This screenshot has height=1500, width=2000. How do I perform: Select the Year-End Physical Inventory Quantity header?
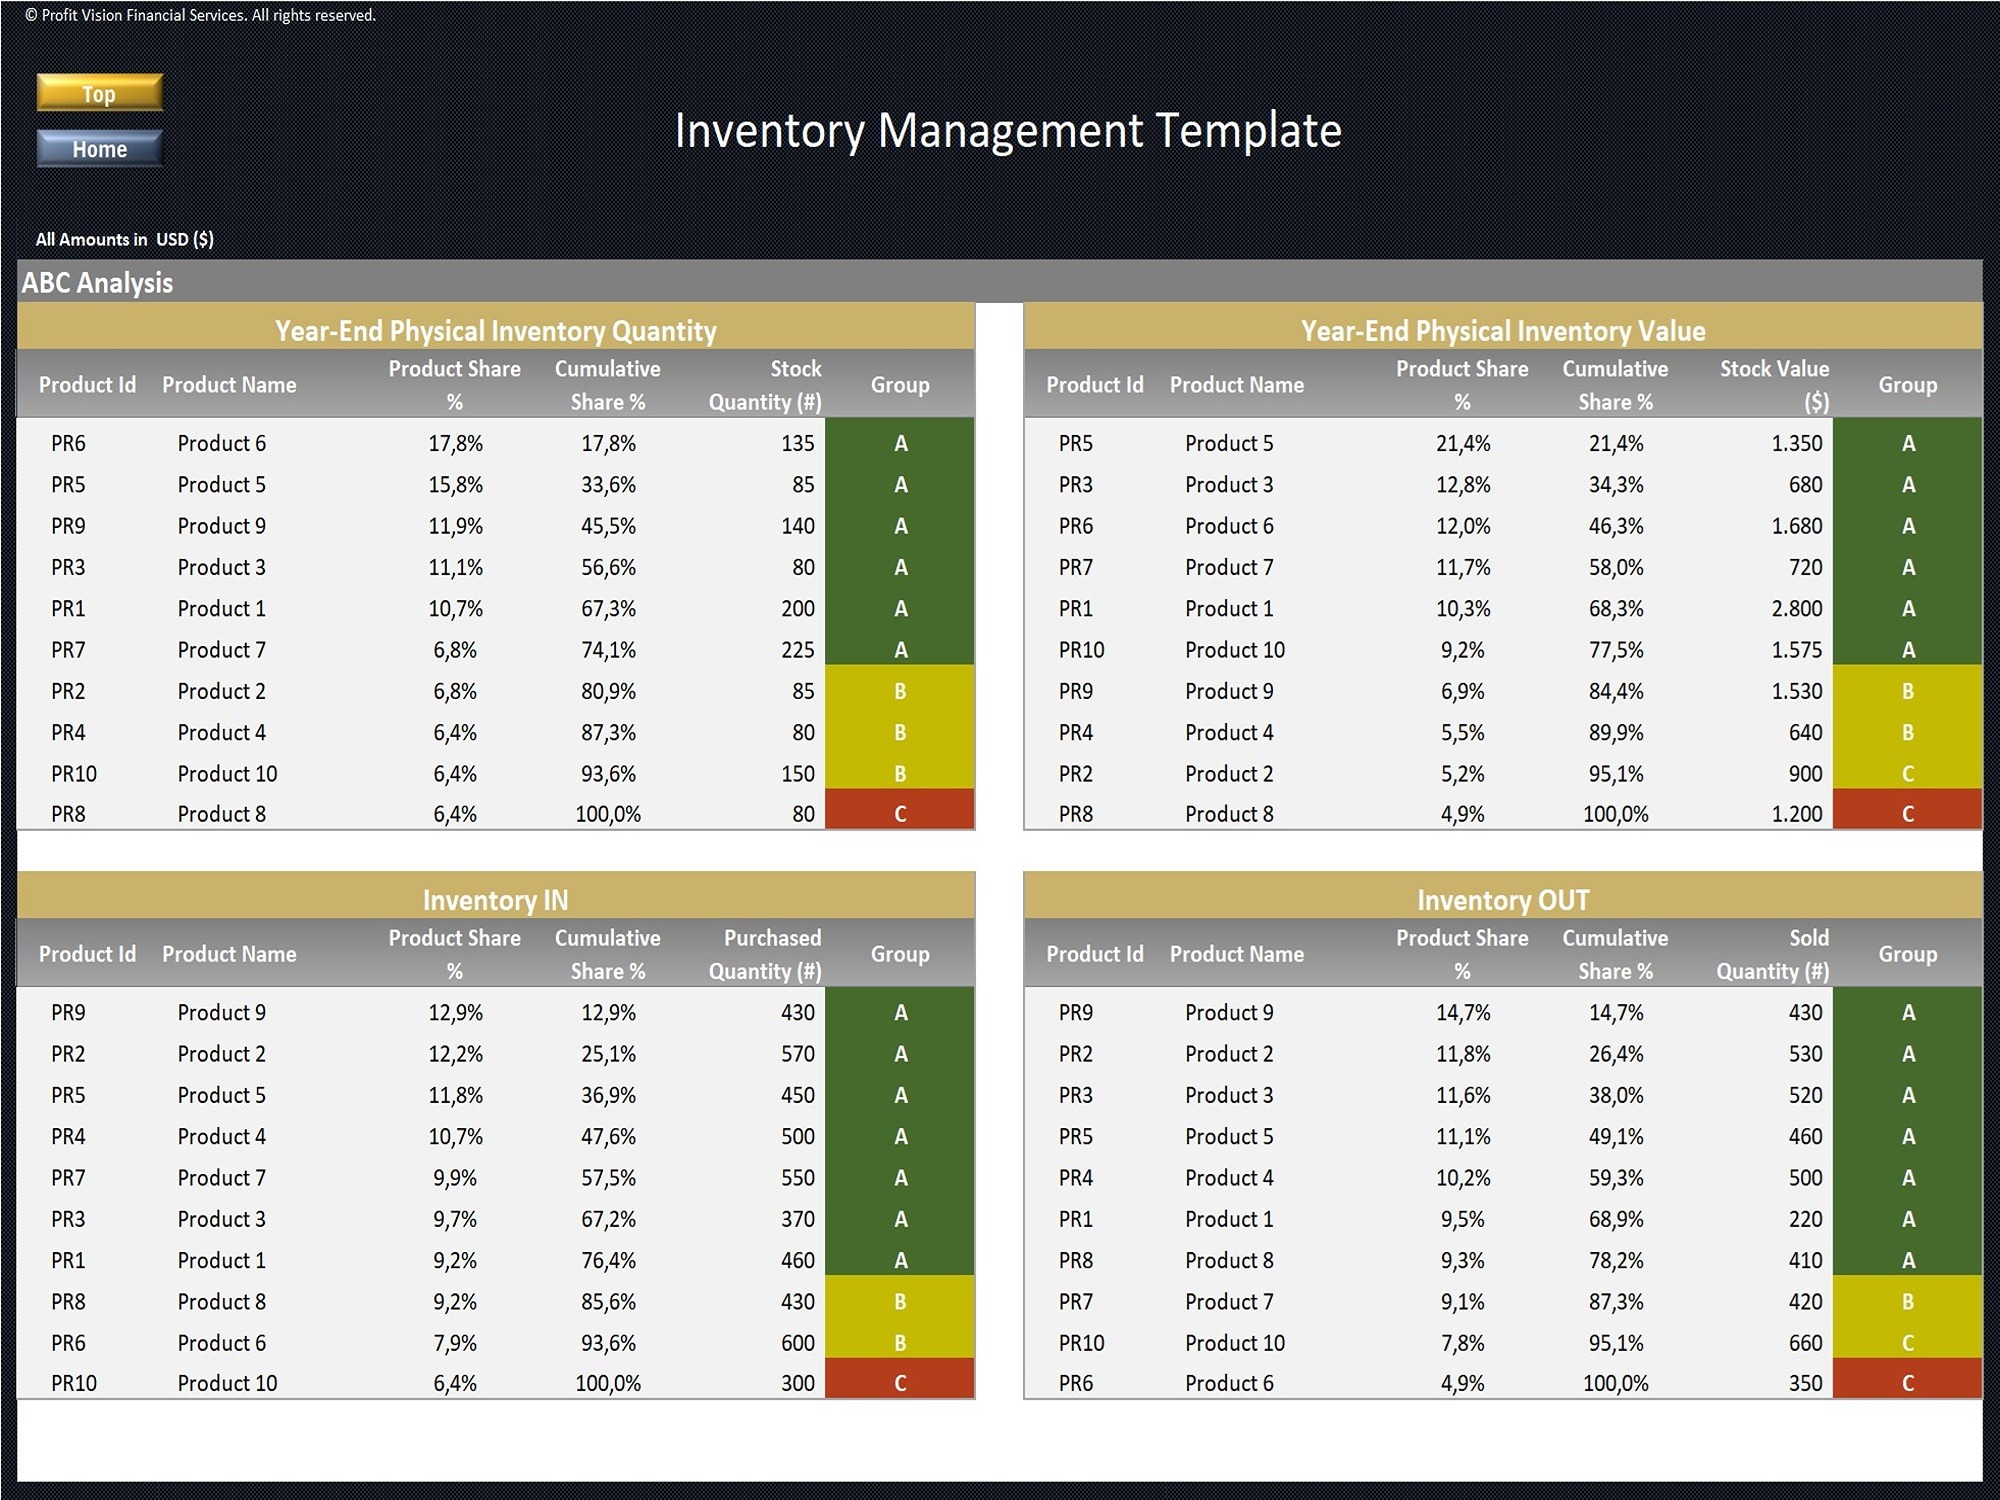[x=495, y=331]
